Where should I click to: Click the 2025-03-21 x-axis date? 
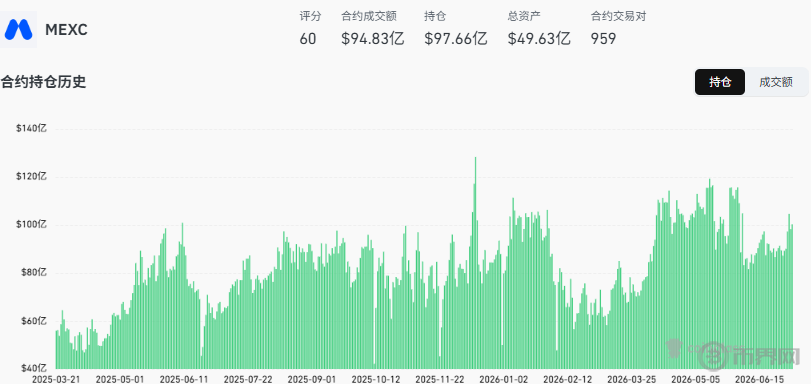tap(56, 379)
